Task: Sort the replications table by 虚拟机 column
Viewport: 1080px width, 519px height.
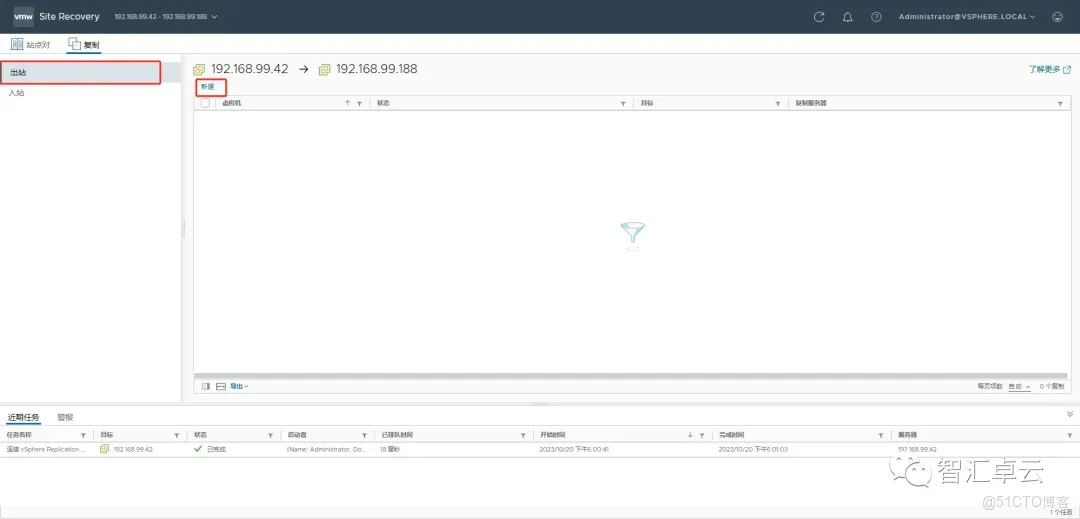Action: [x=231, y=103]
